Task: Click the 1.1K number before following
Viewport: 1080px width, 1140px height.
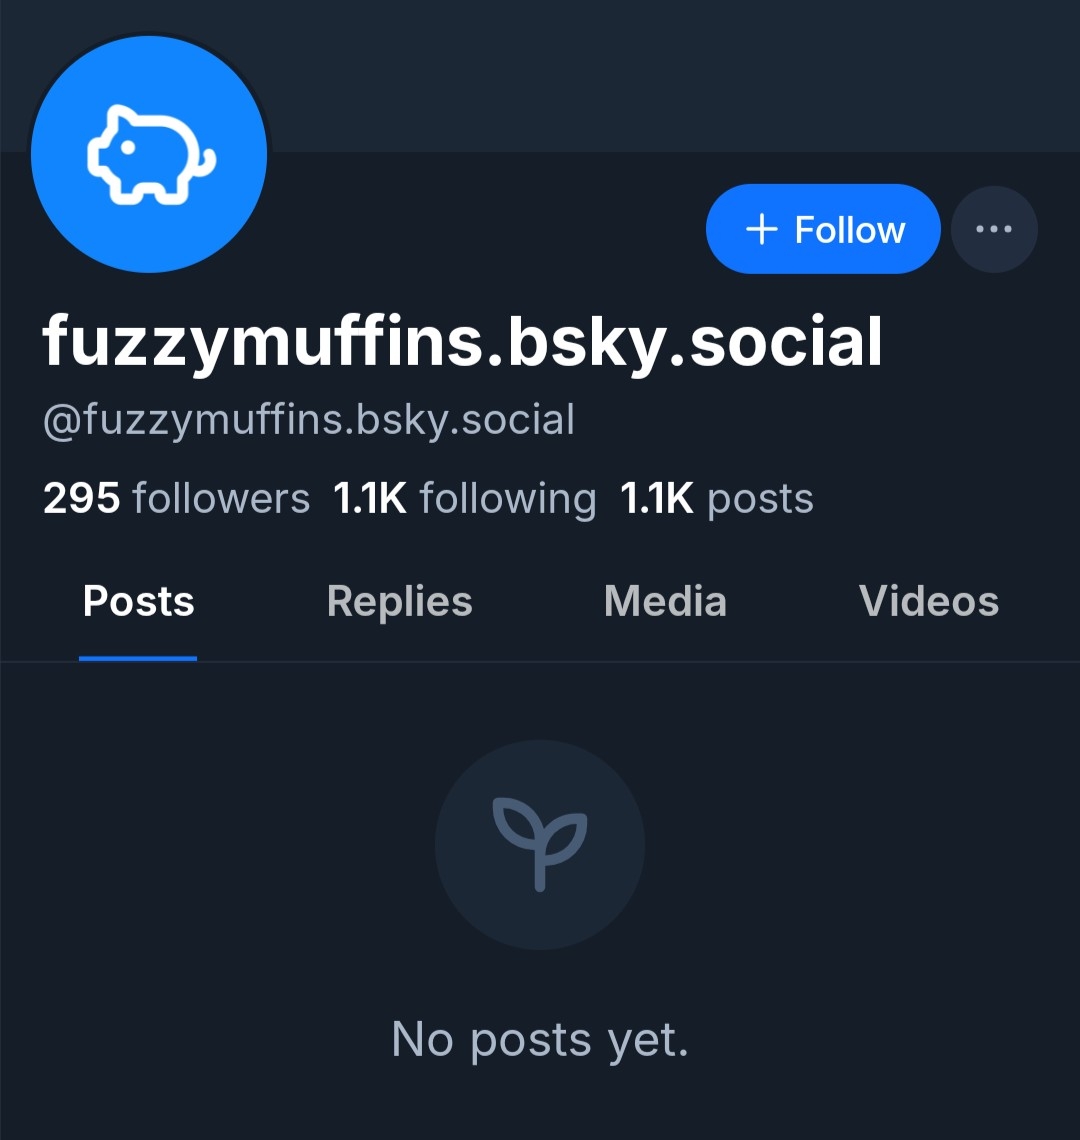Action: [x=370, y=498]
